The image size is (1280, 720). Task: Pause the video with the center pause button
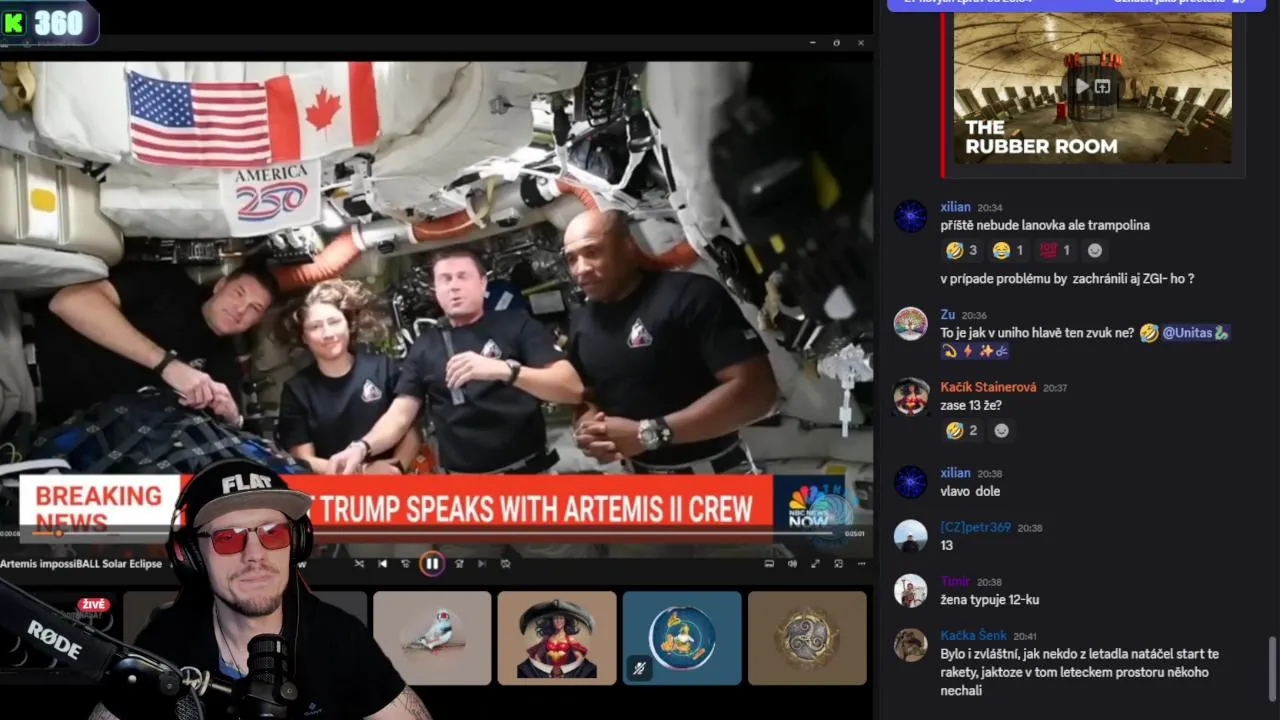pyautogui.click(x=431, y=564)
